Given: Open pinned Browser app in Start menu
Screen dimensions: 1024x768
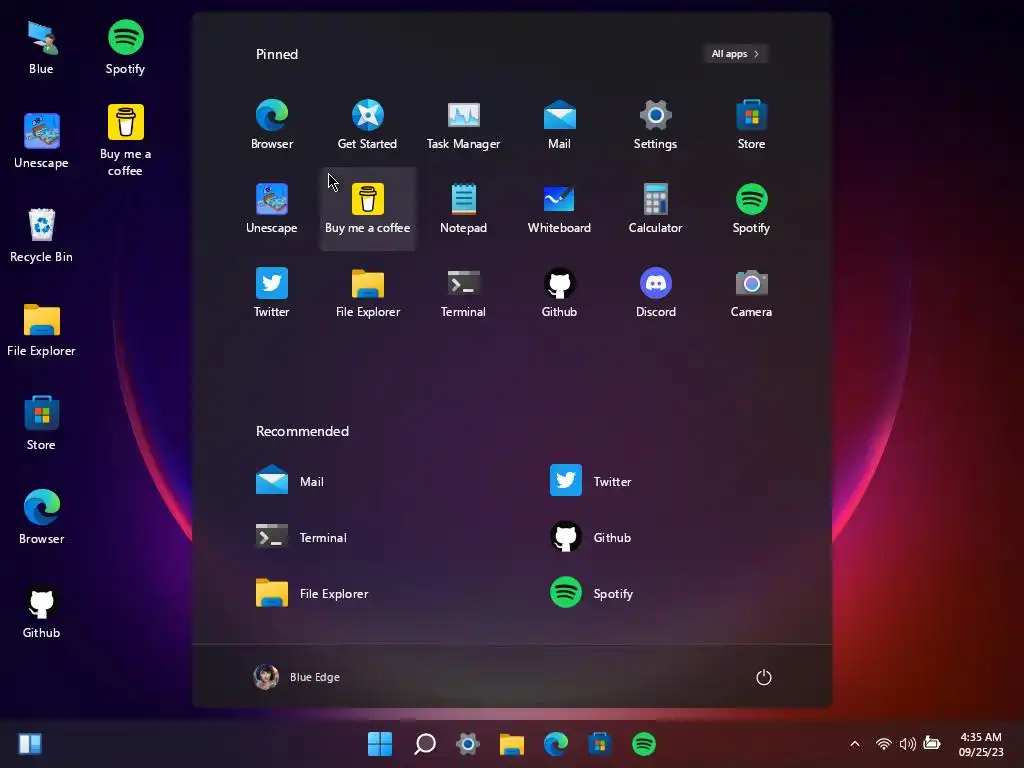Looking at the screenshot, I should coord(272,125).
